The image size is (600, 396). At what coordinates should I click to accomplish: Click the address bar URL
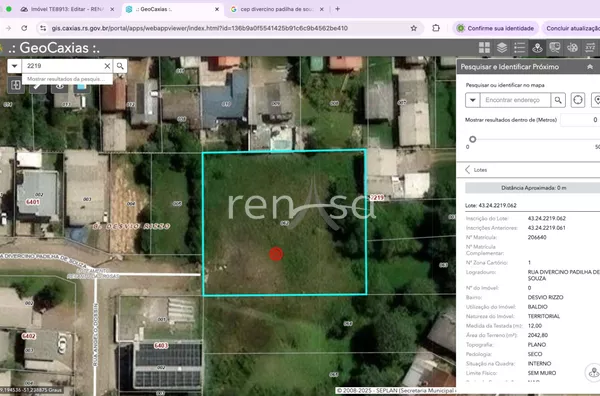tap(200, 28)
